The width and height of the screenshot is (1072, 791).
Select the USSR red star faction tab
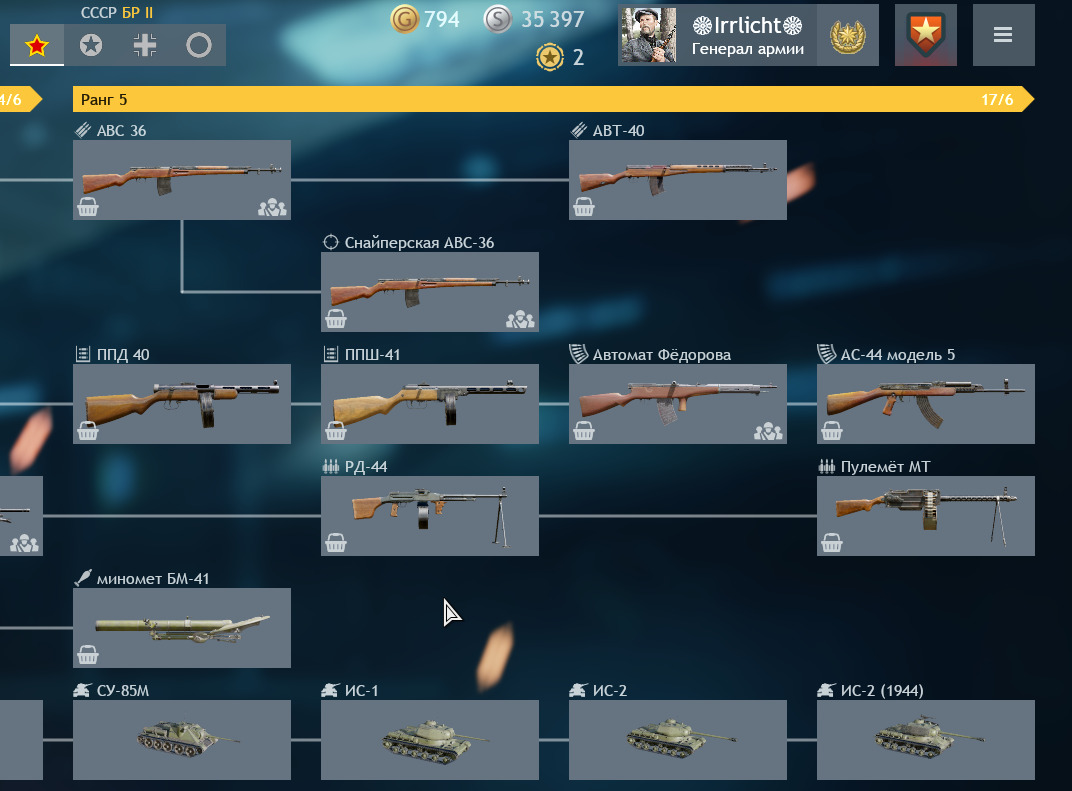click(x=37, y=45)
